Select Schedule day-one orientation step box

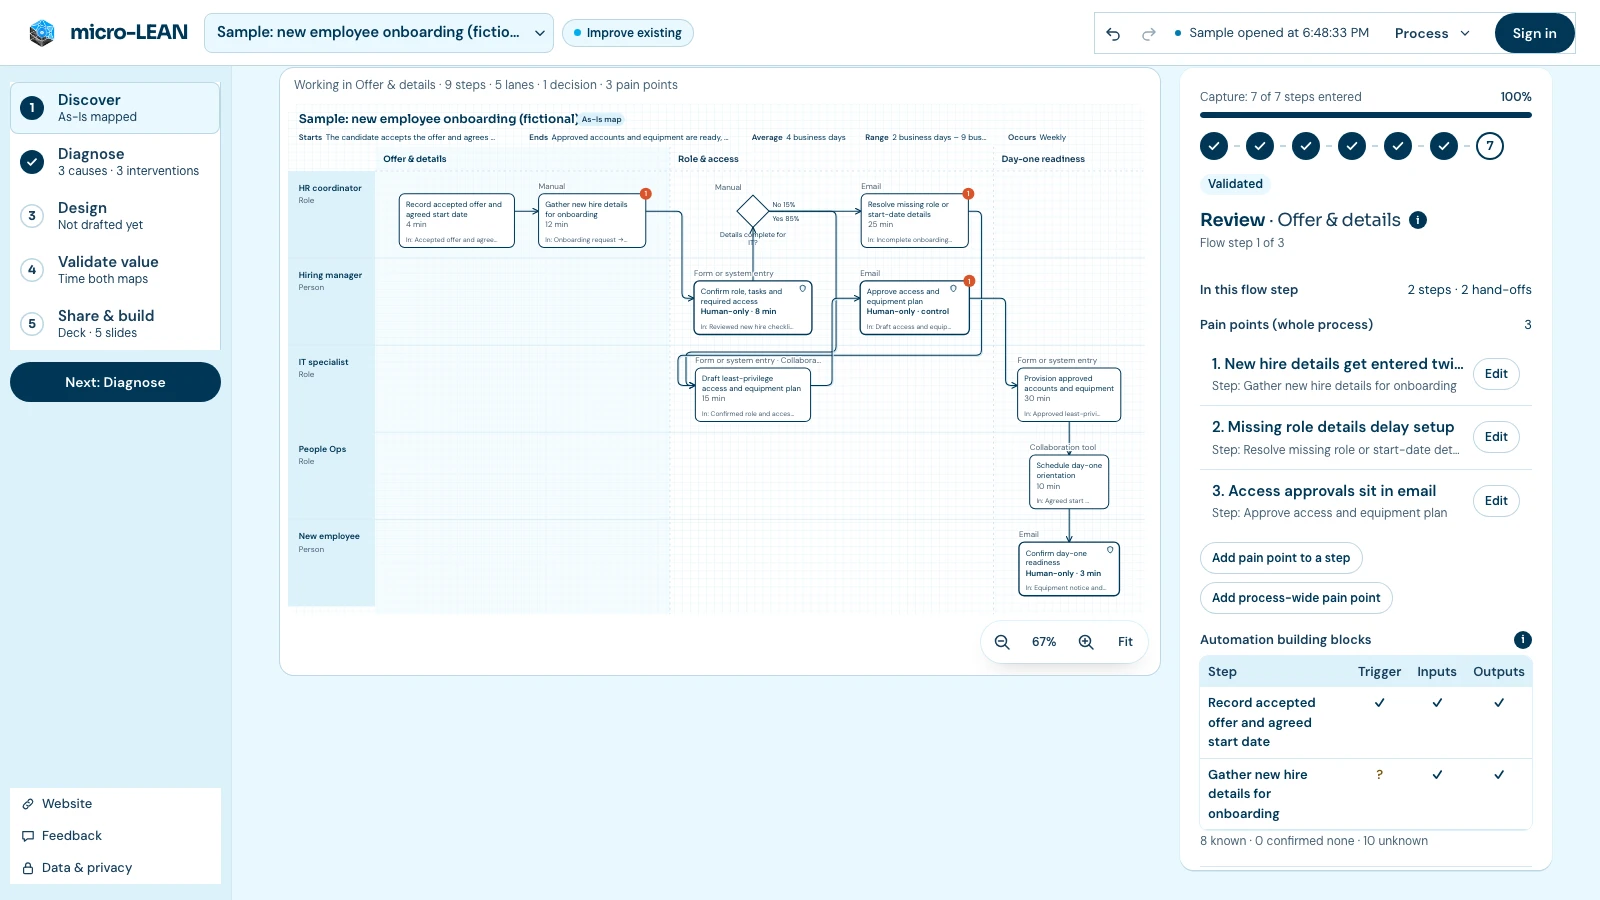(1069, 482)
